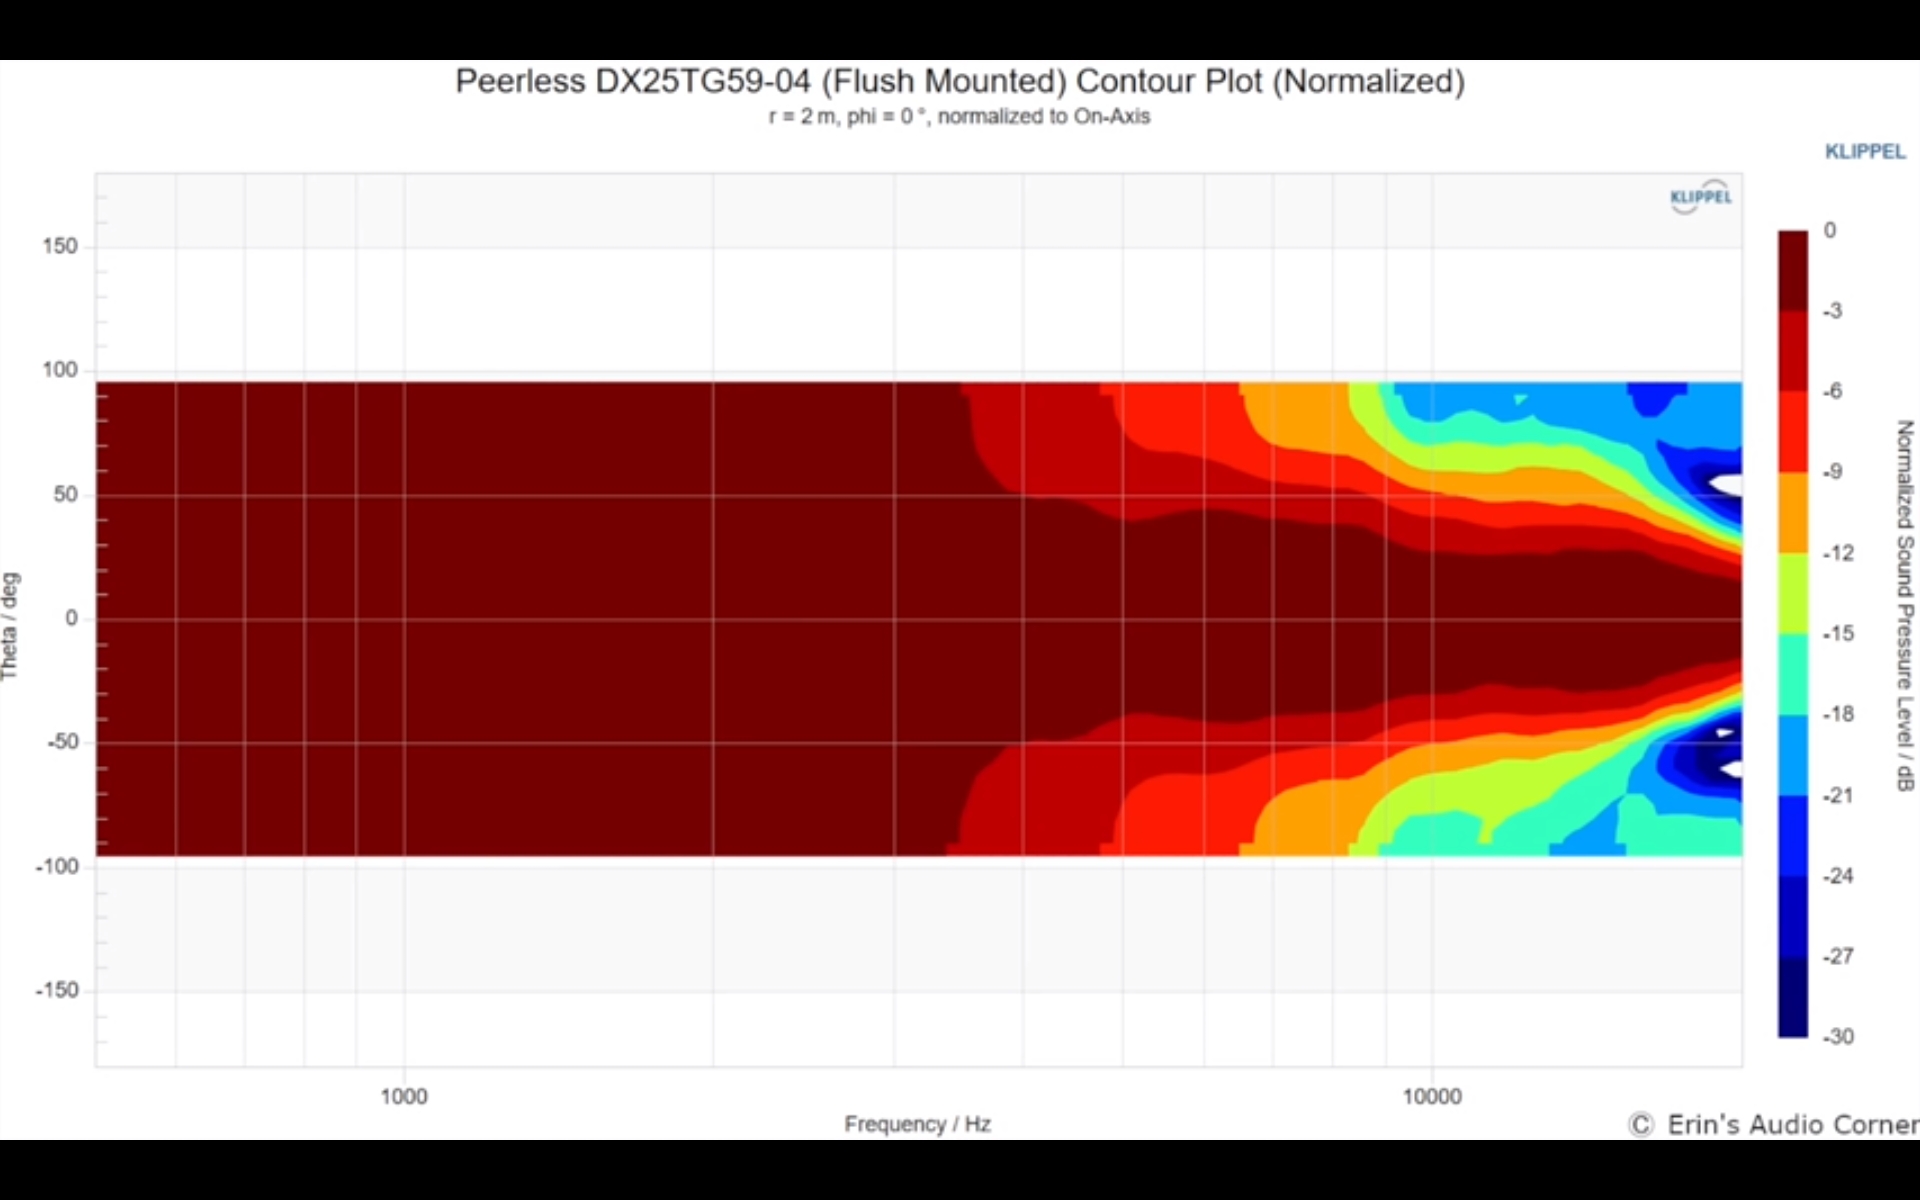Click the colorbar -9 dB label
The height and width of the screenshot is (1200, 1920).
1832,472
